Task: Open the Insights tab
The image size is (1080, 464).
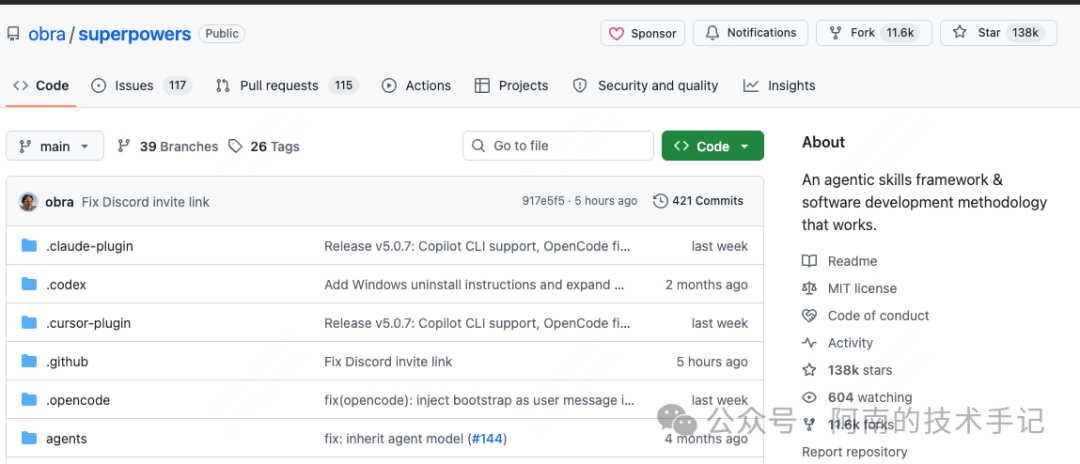Action: coord(779,85)
